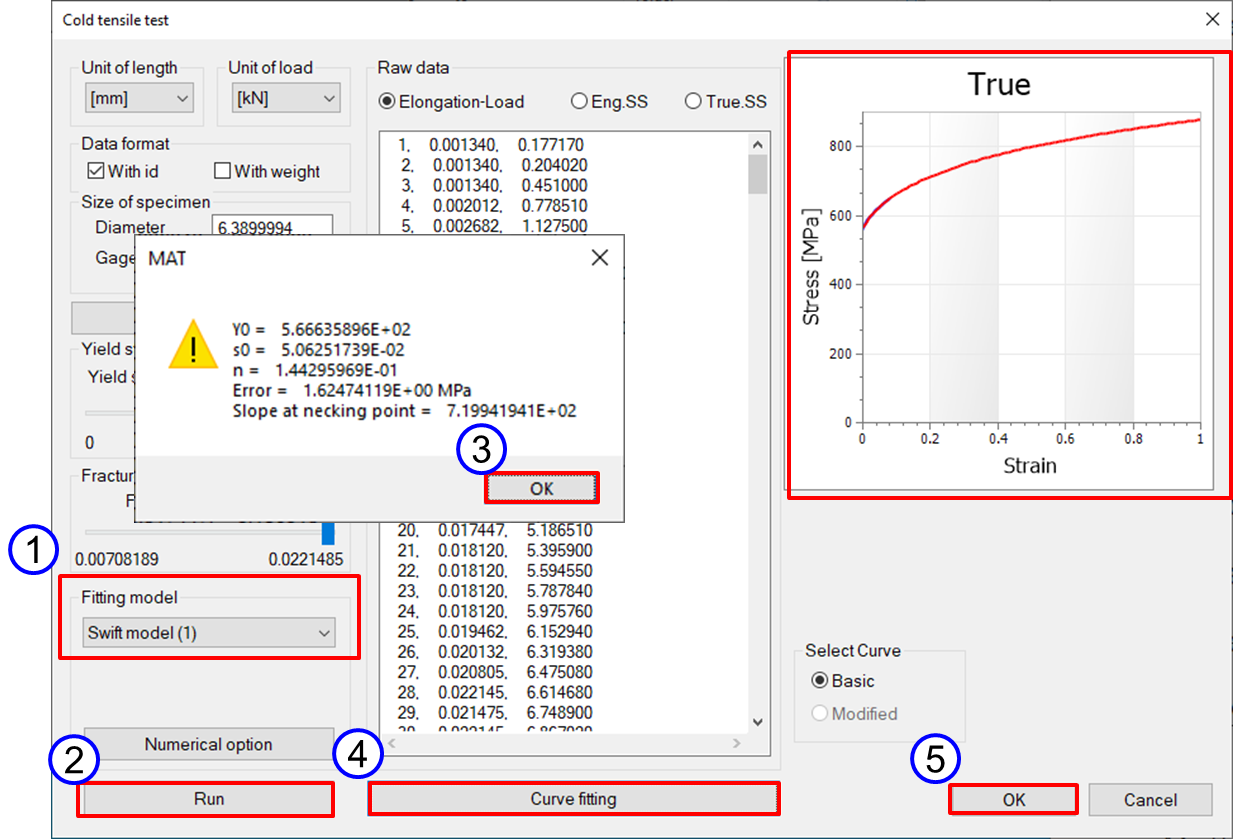The height and width of the screenshot is (839, 1233).
Task: Close the Cold tensile test window
Action: (x=1211, y=19)
